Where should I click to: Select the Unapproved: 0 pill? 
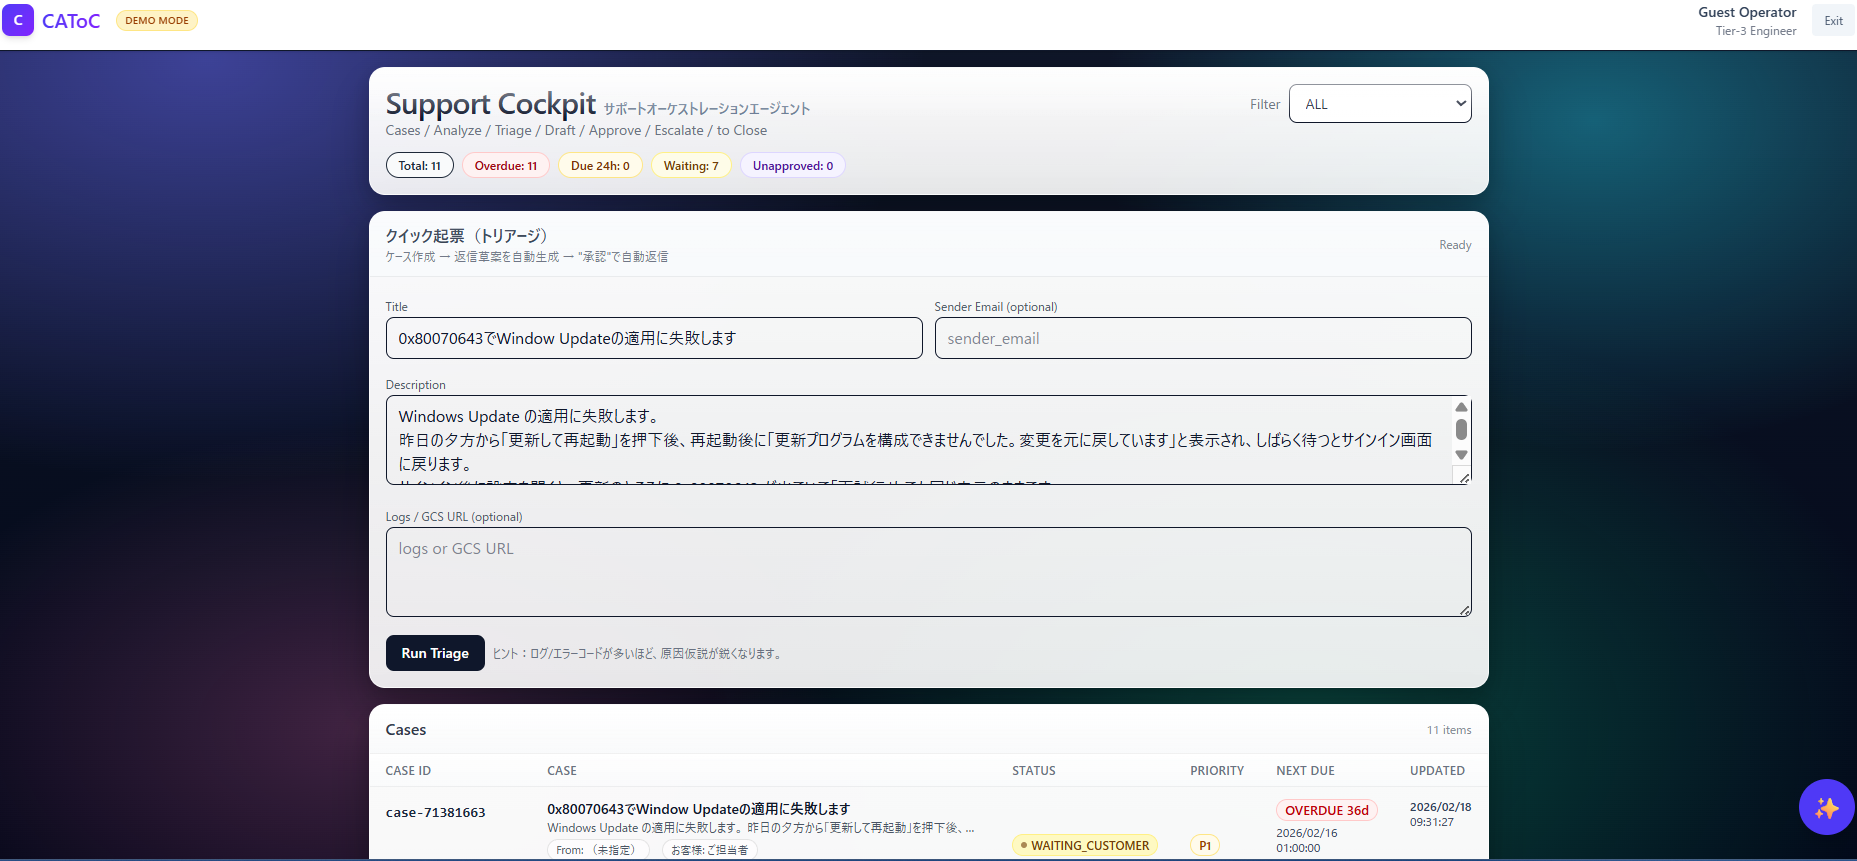tap(793, 166)
